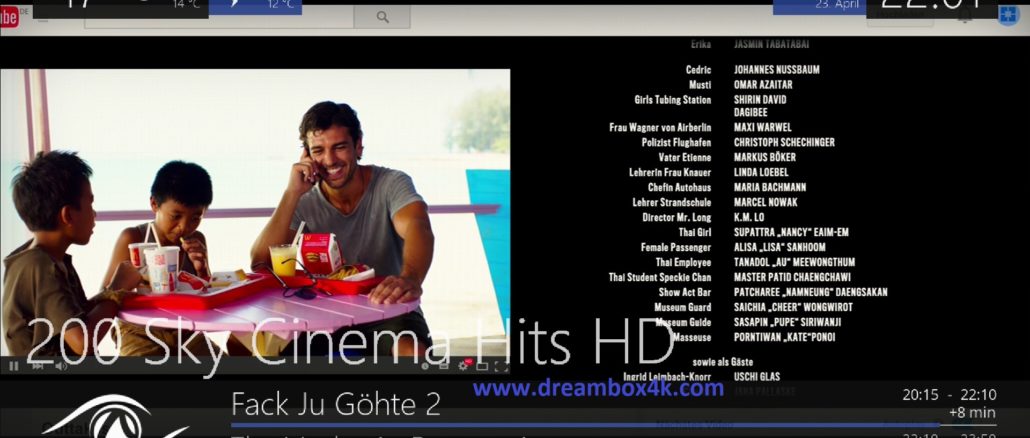The width and height of the screenshot is (1030, 438).
Task: Click credit name CHRISTOPH SCHECHINGER
Action: pos(784,142)
